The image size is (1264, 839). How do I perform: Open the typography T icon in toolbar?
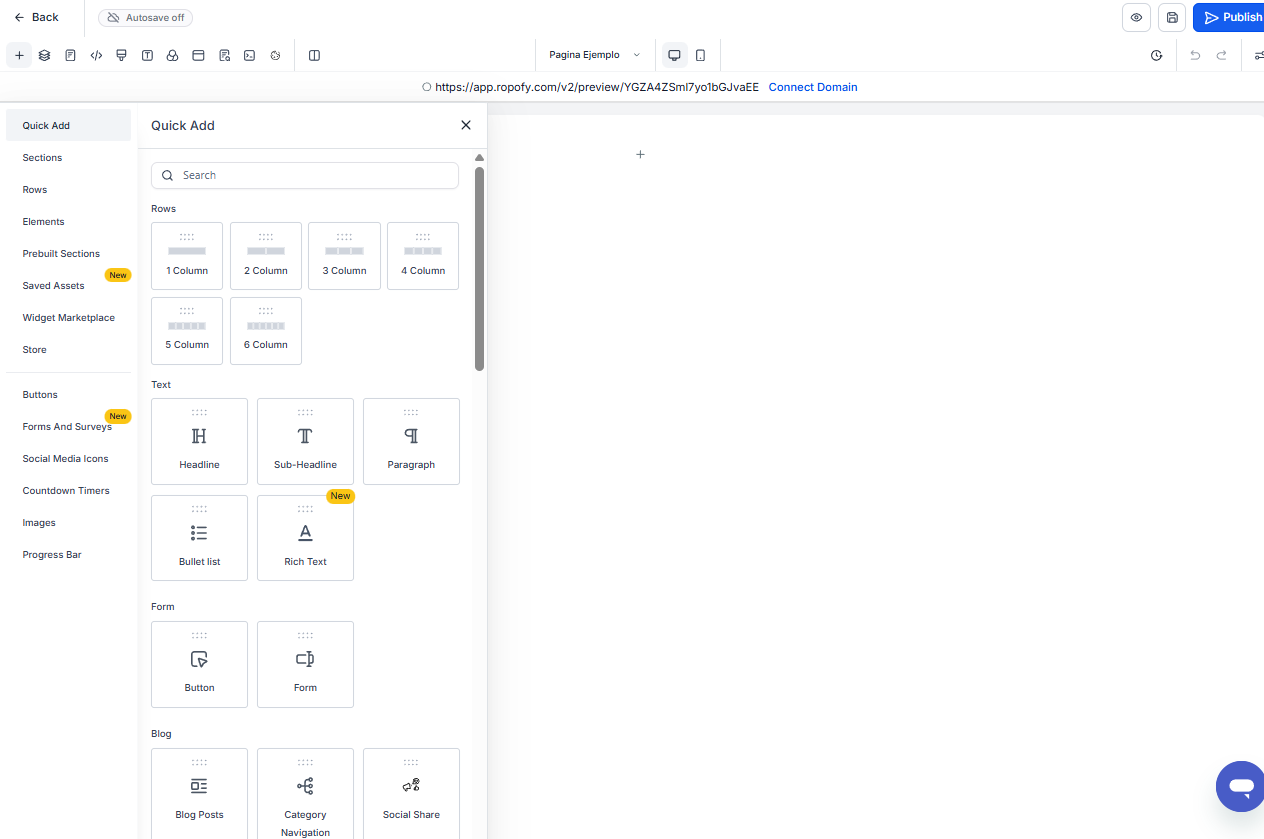tap(147, 56)
